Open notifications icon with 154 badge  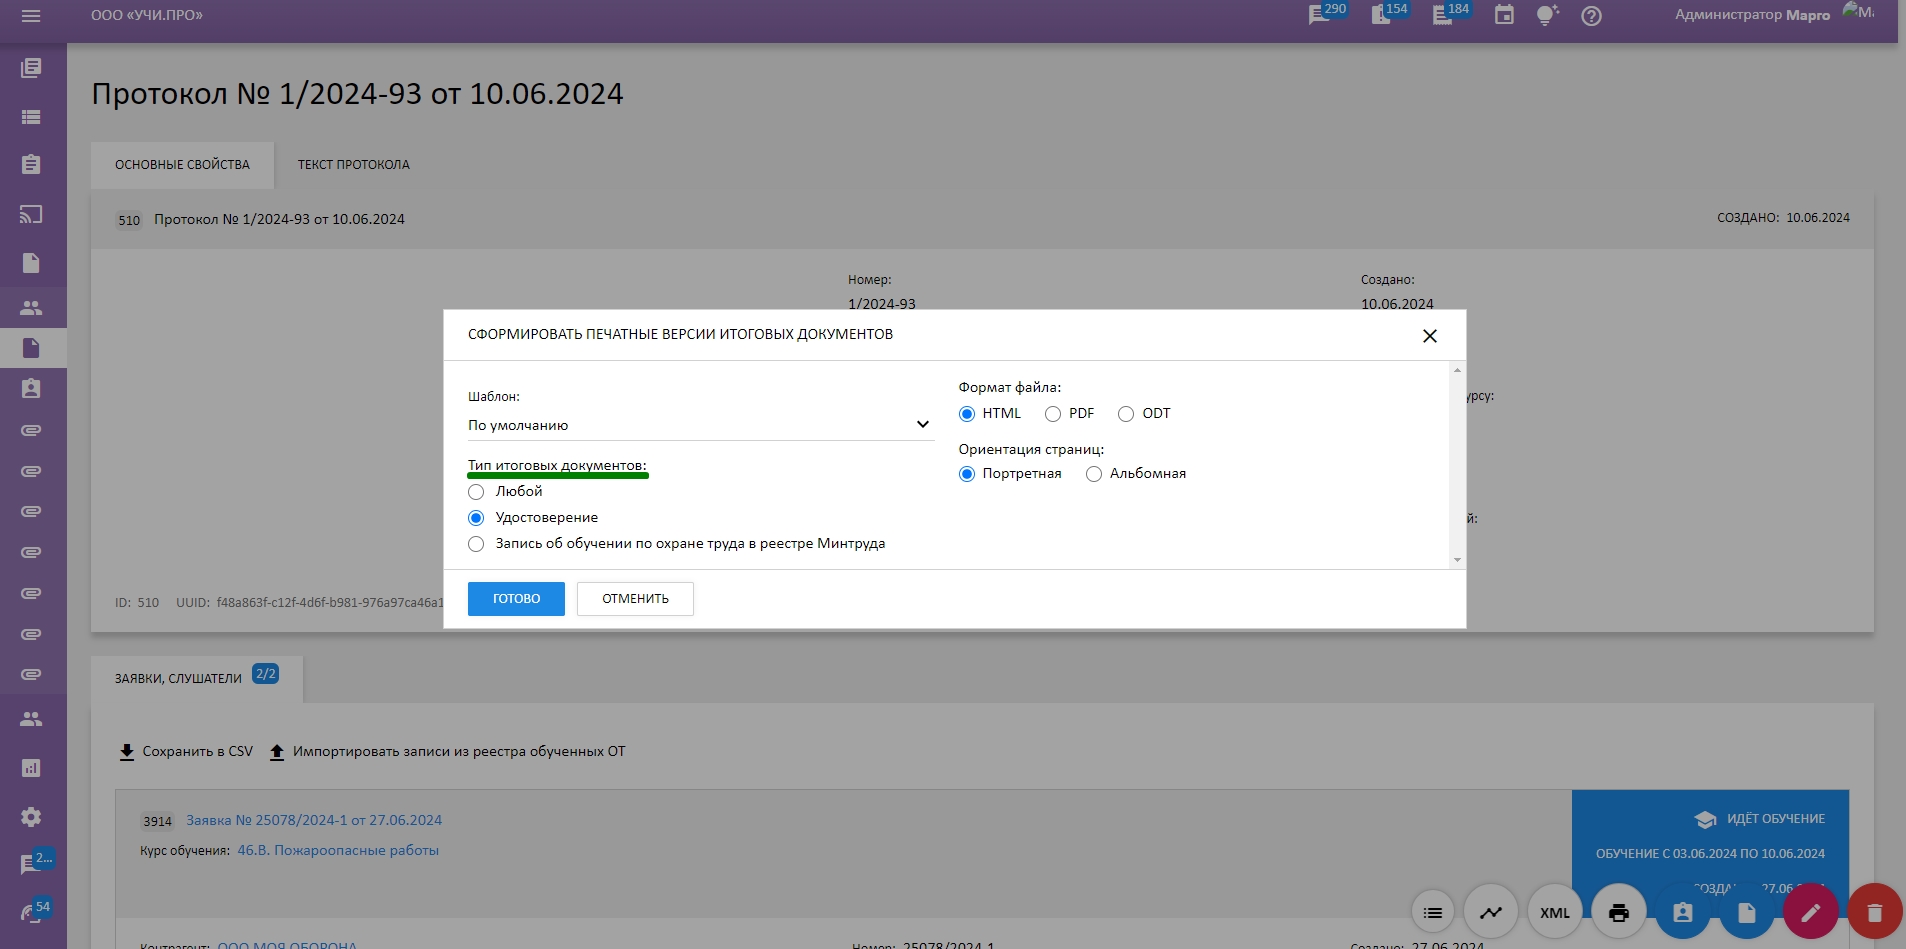(1389, 14)
